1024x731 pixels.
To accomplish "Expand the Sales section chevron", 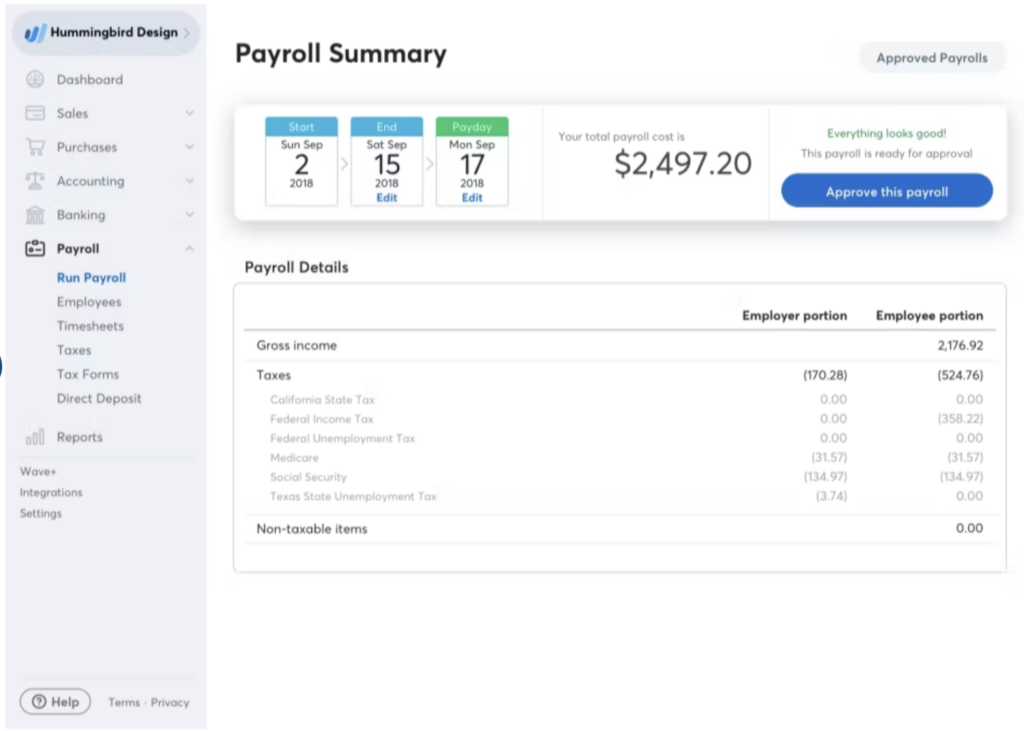I will pos(188,113).
